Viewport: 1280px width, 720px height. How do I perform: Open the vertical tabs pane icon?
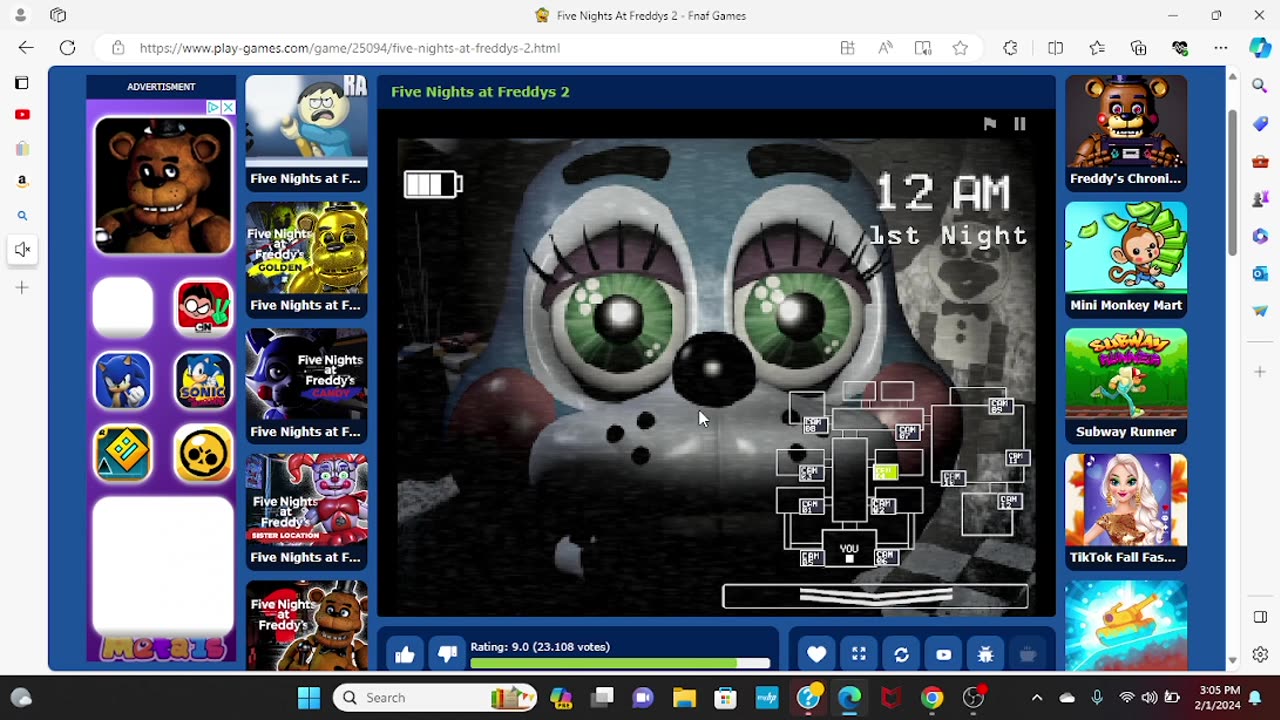click(22, 83)
